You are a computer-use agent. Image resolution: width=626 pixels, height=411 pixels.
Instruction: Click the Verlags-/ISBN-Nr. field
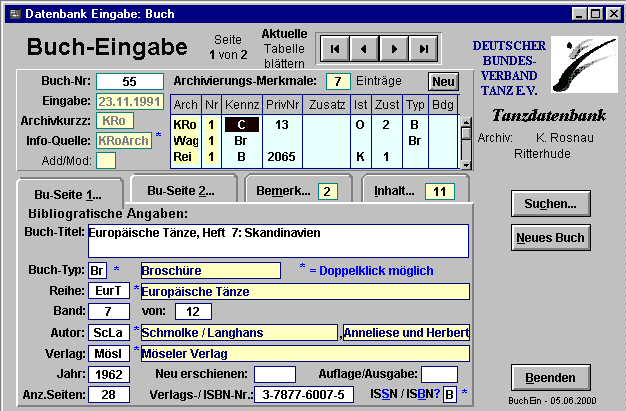point(304,394)
